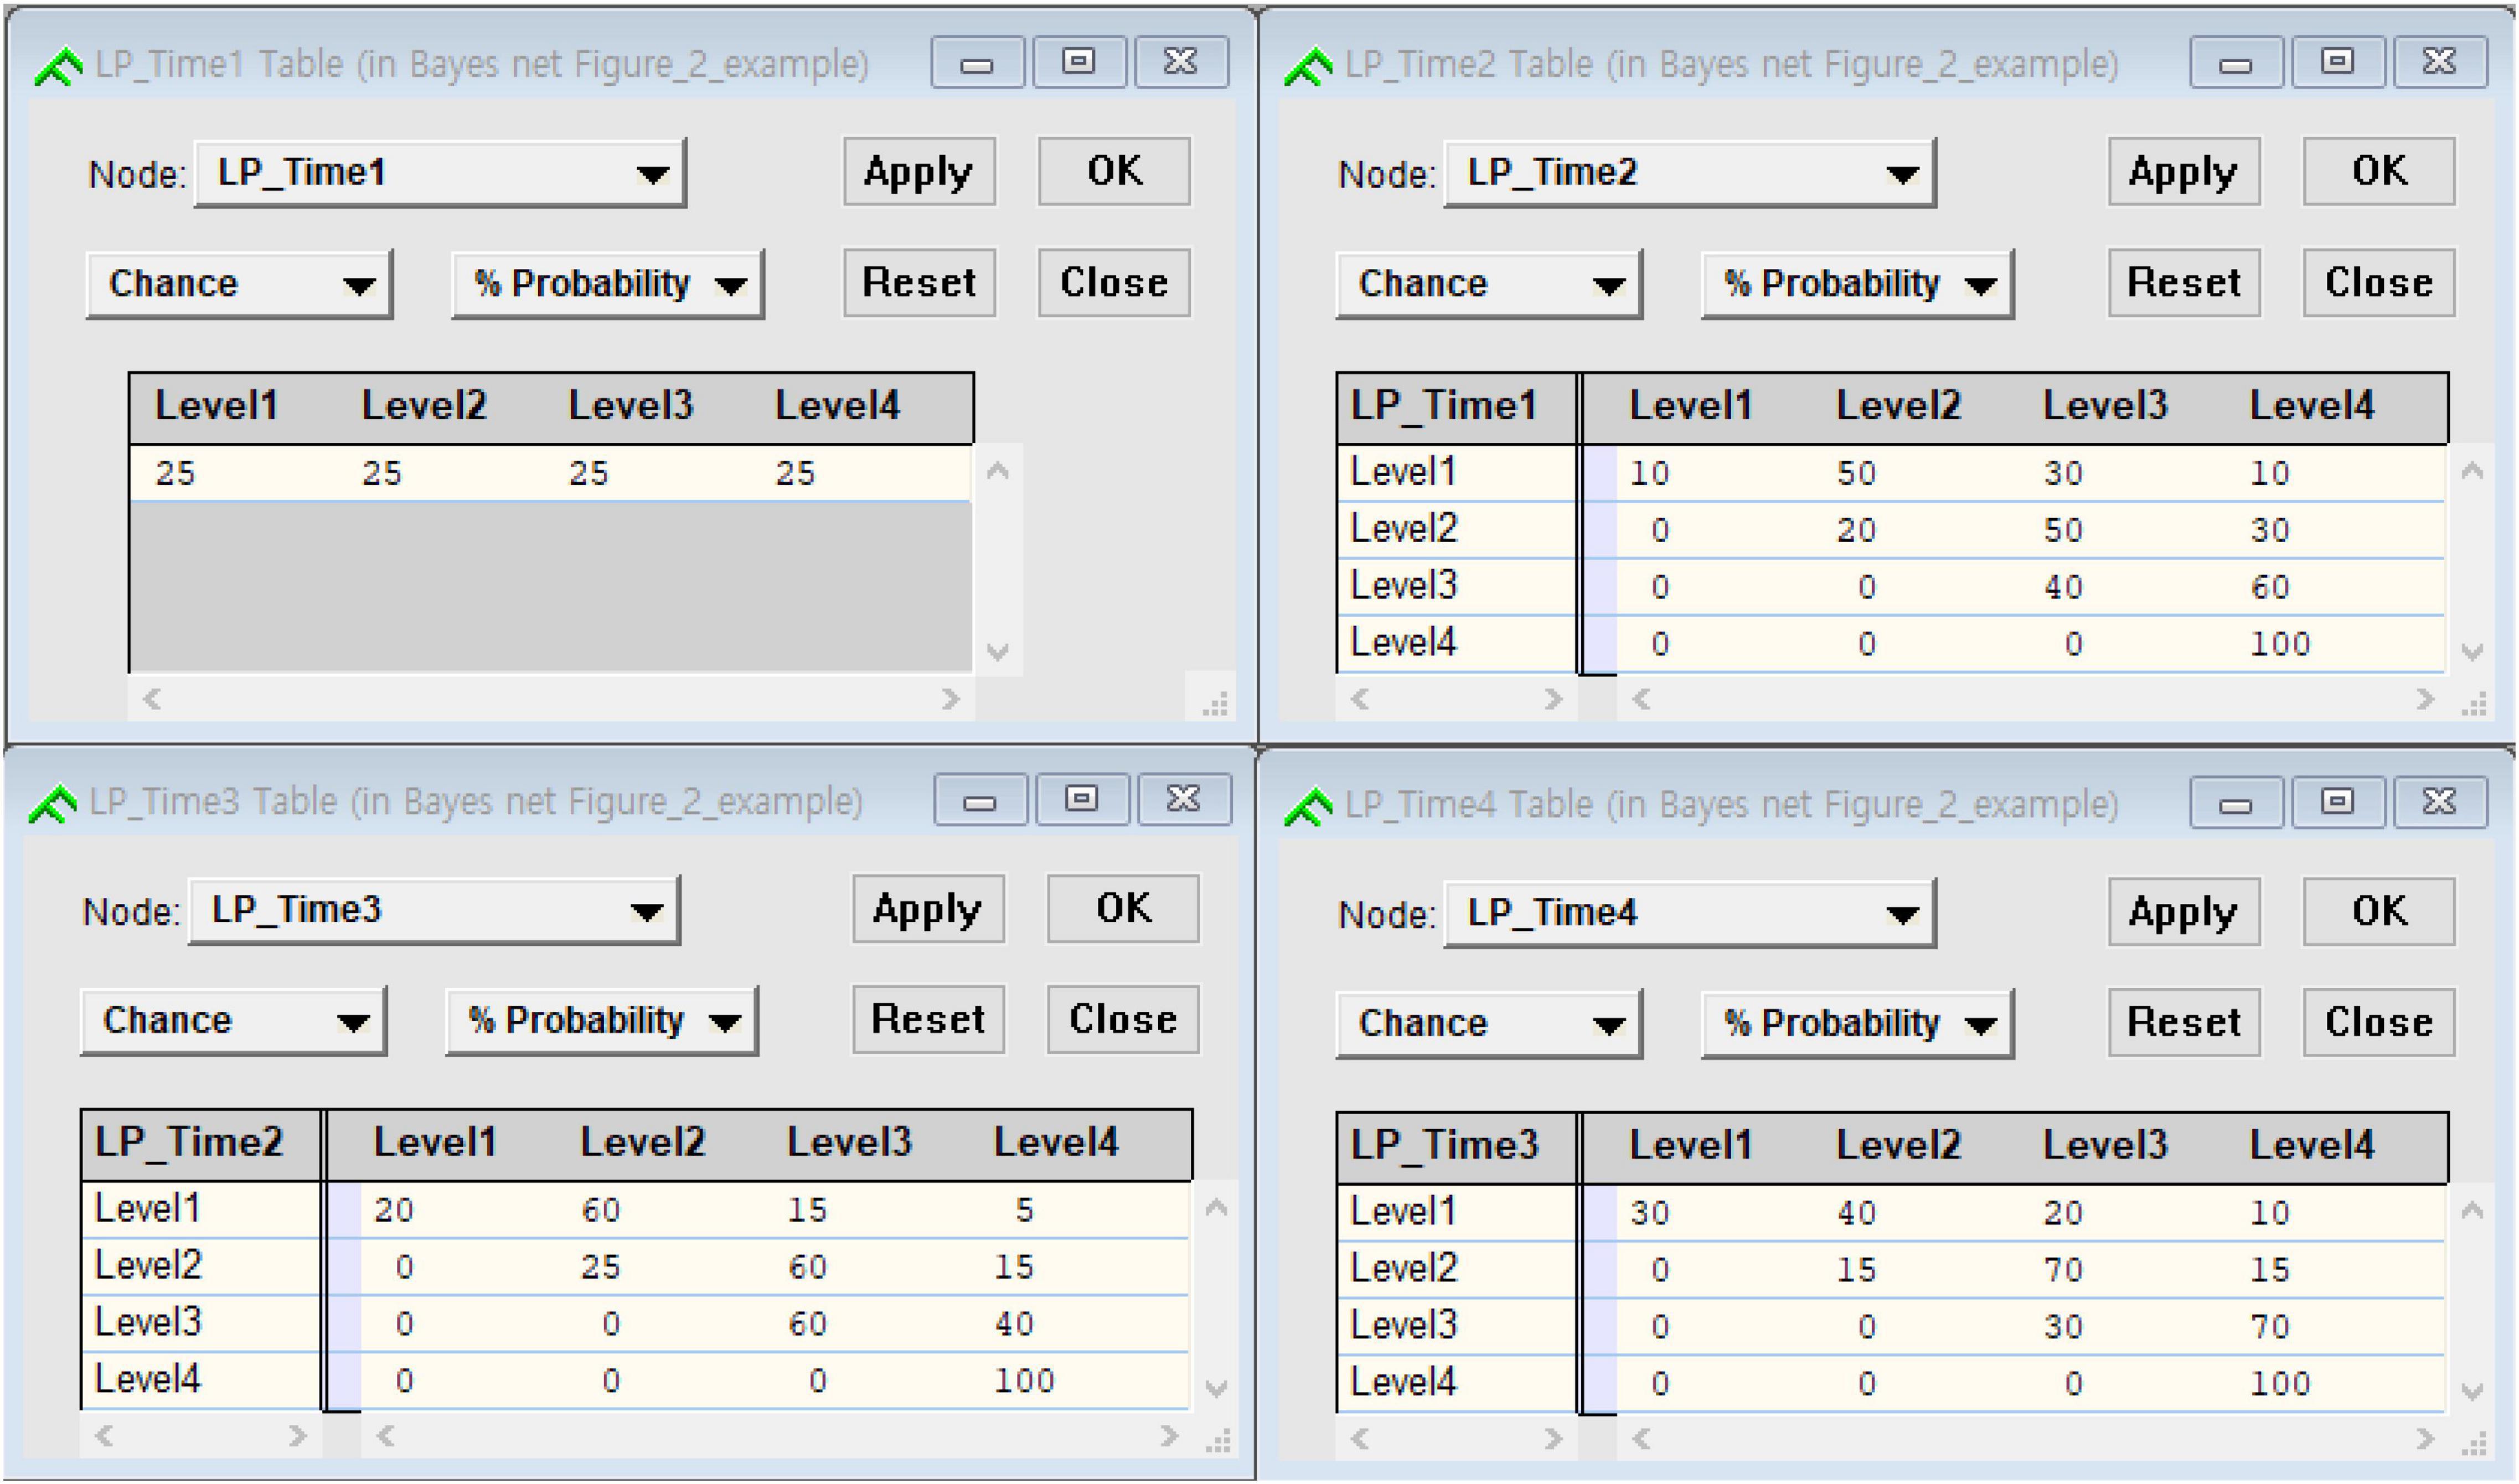This screenshot has height=1484, width=2519.
Task: Open % Probability dropdown in LP_Time4 window
Action: point(1858,1025)
